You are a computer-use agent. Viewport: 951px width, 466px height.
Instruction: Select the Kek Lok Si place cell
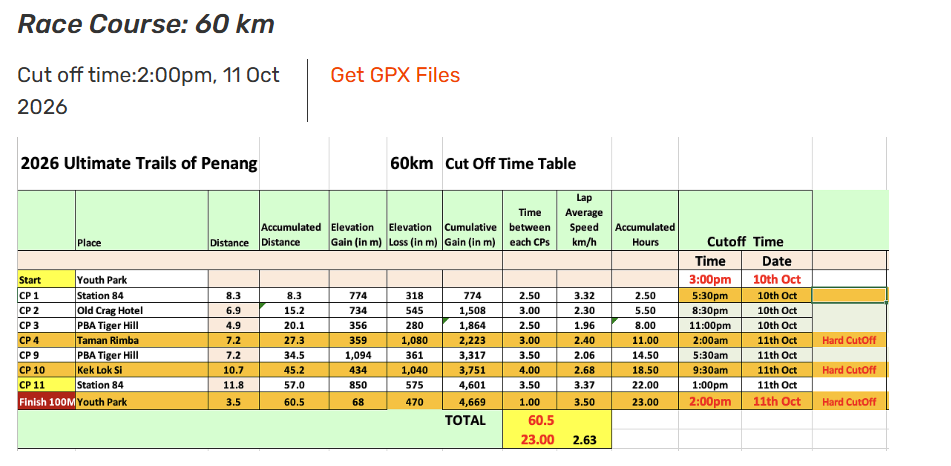(x=102, y=371)
